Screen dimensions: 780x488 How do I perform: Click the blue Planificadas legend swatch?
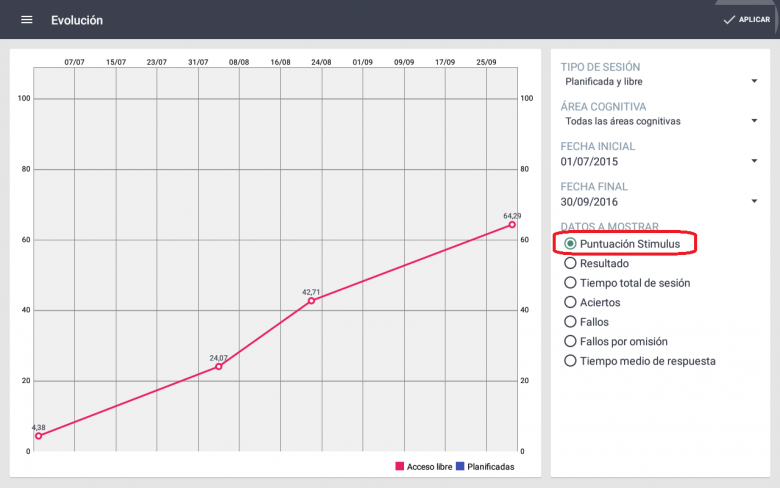459,467
